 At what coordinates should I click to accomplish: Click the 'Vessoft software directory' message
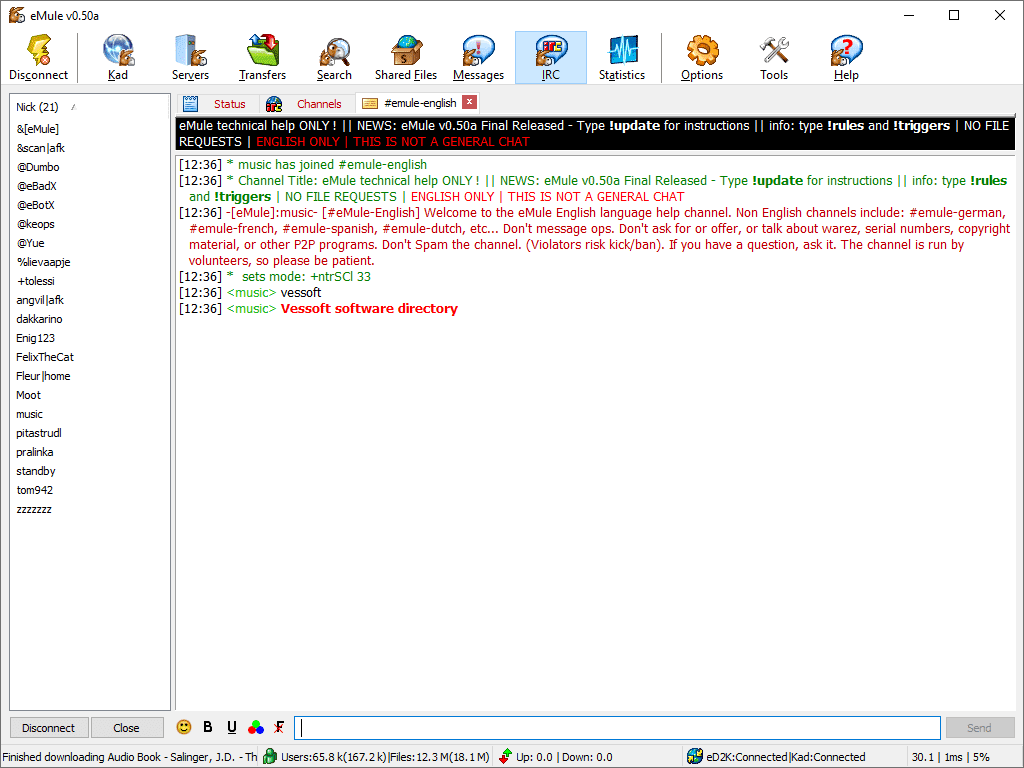click(x=369, y=308)
